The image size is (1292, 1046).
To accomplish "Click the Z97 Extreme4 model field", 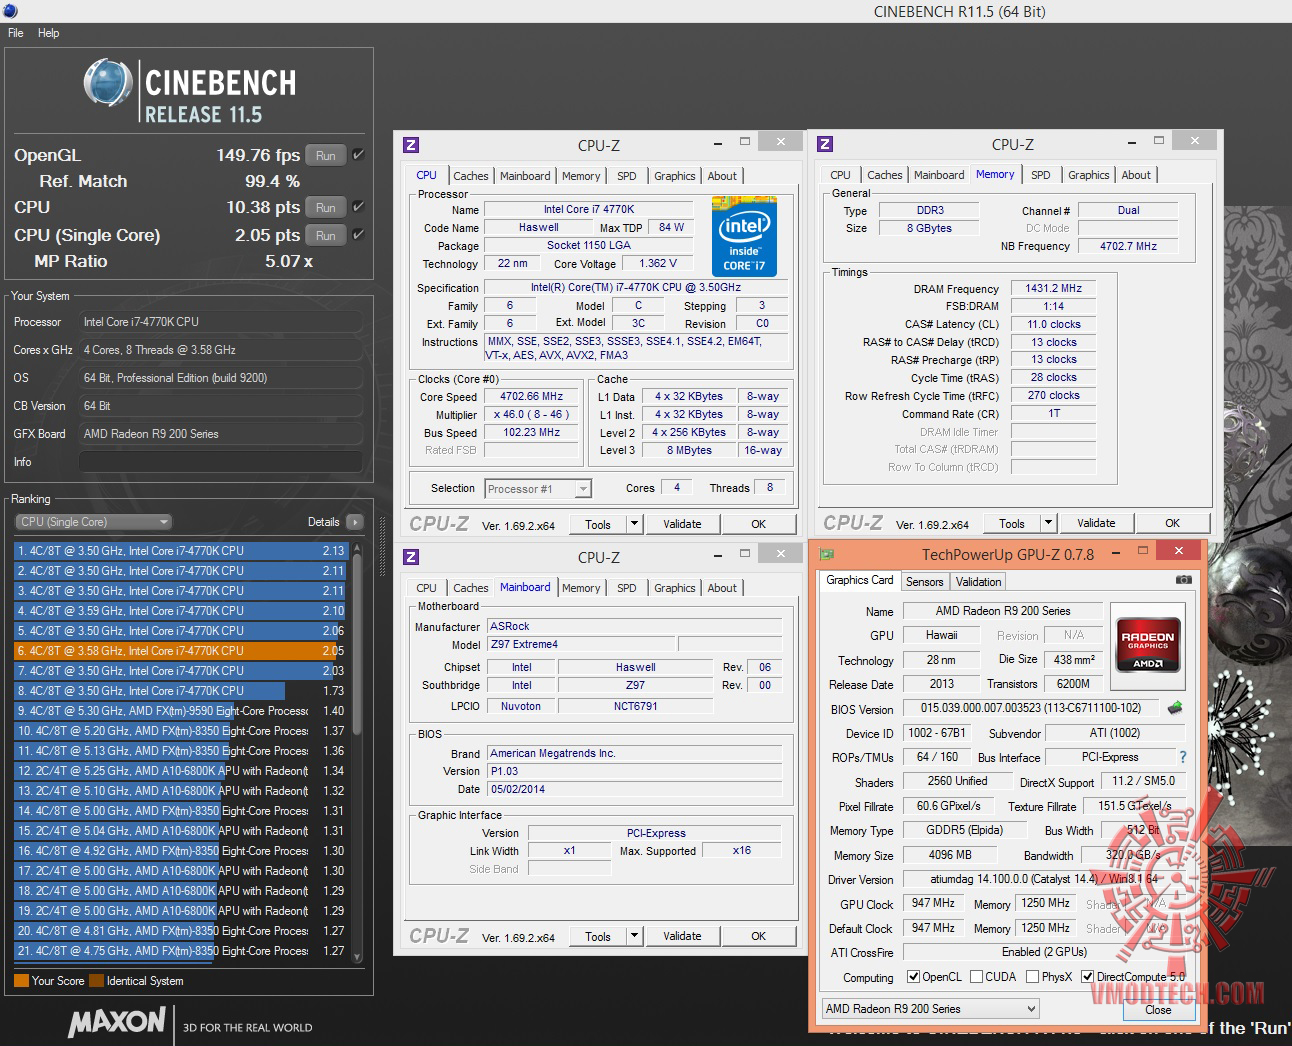I will click(x=580, y=644).
